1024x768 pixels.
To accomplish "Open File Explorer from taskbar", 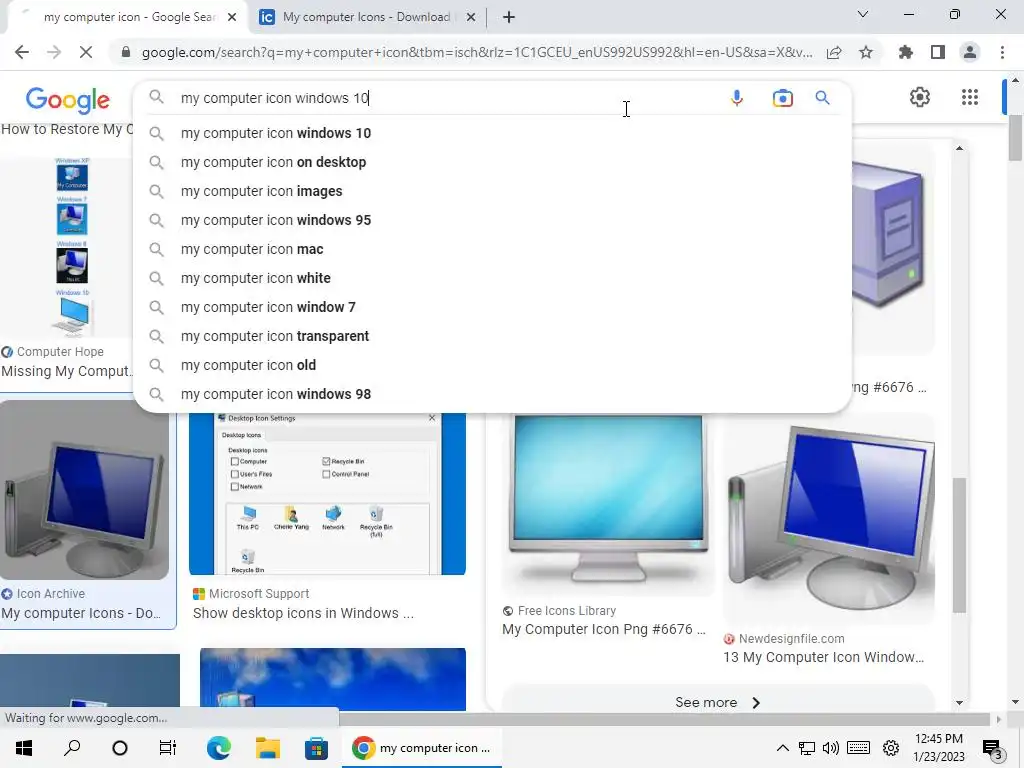I will click(268, 748).
